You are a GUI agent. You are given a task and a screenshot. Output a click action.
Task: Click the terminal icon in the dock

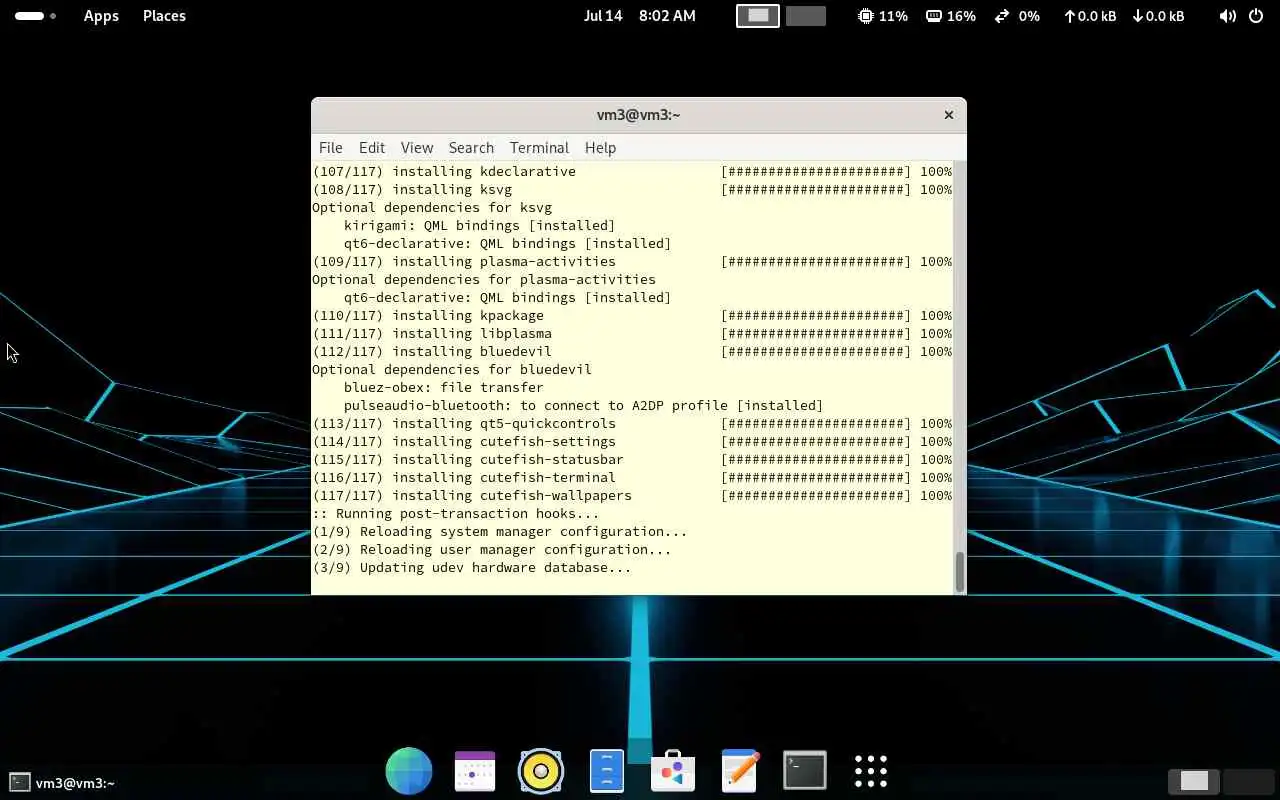click(805, 771)
